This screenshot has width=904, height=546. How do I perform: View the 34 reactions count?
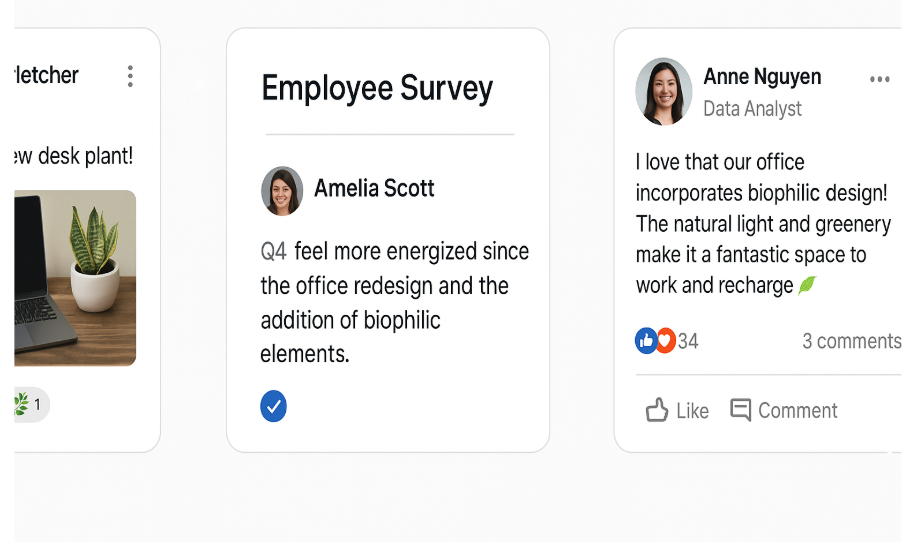(688, 341)
